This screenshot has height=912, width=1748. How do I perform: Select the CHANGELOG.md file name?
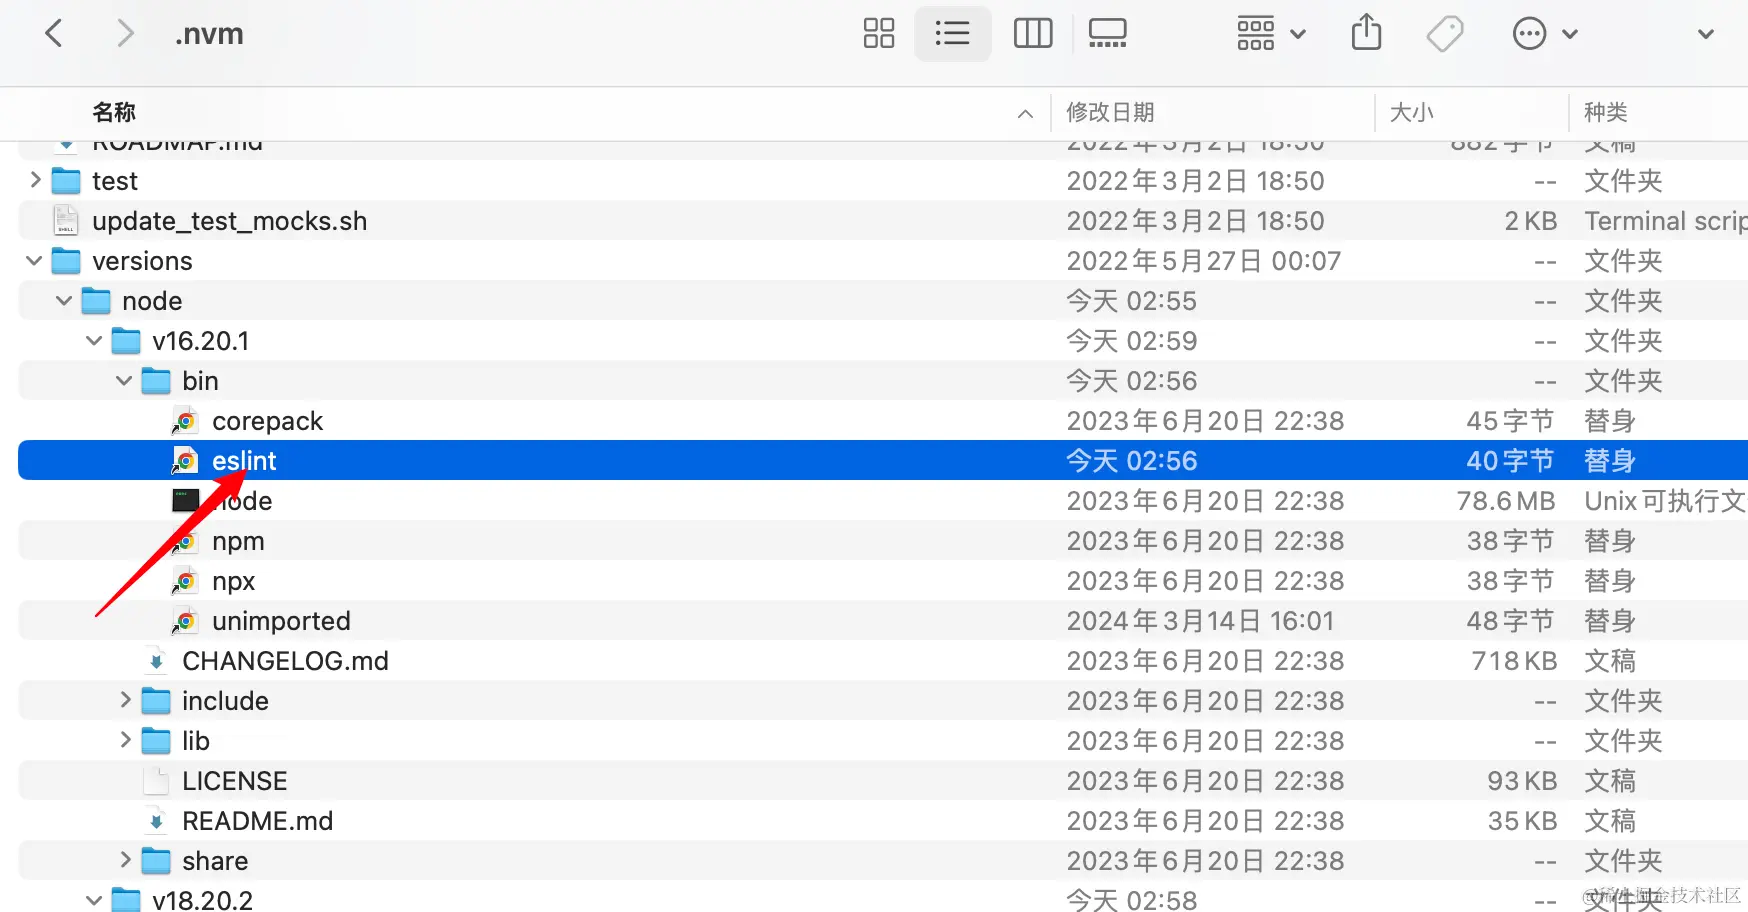click(x=285, y=661)
